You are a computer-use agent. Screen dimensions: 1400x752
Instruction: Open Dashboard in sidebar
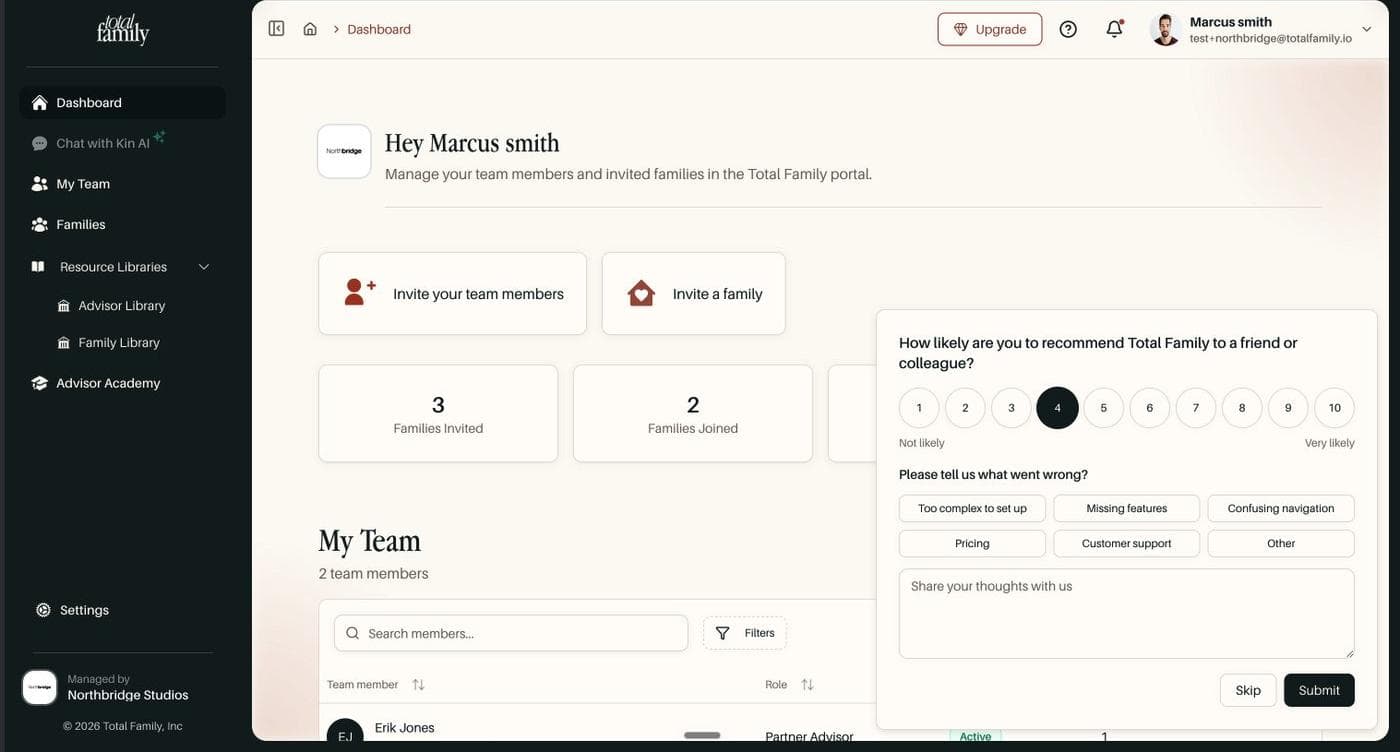pyautogui.click(x=122, y=102)
